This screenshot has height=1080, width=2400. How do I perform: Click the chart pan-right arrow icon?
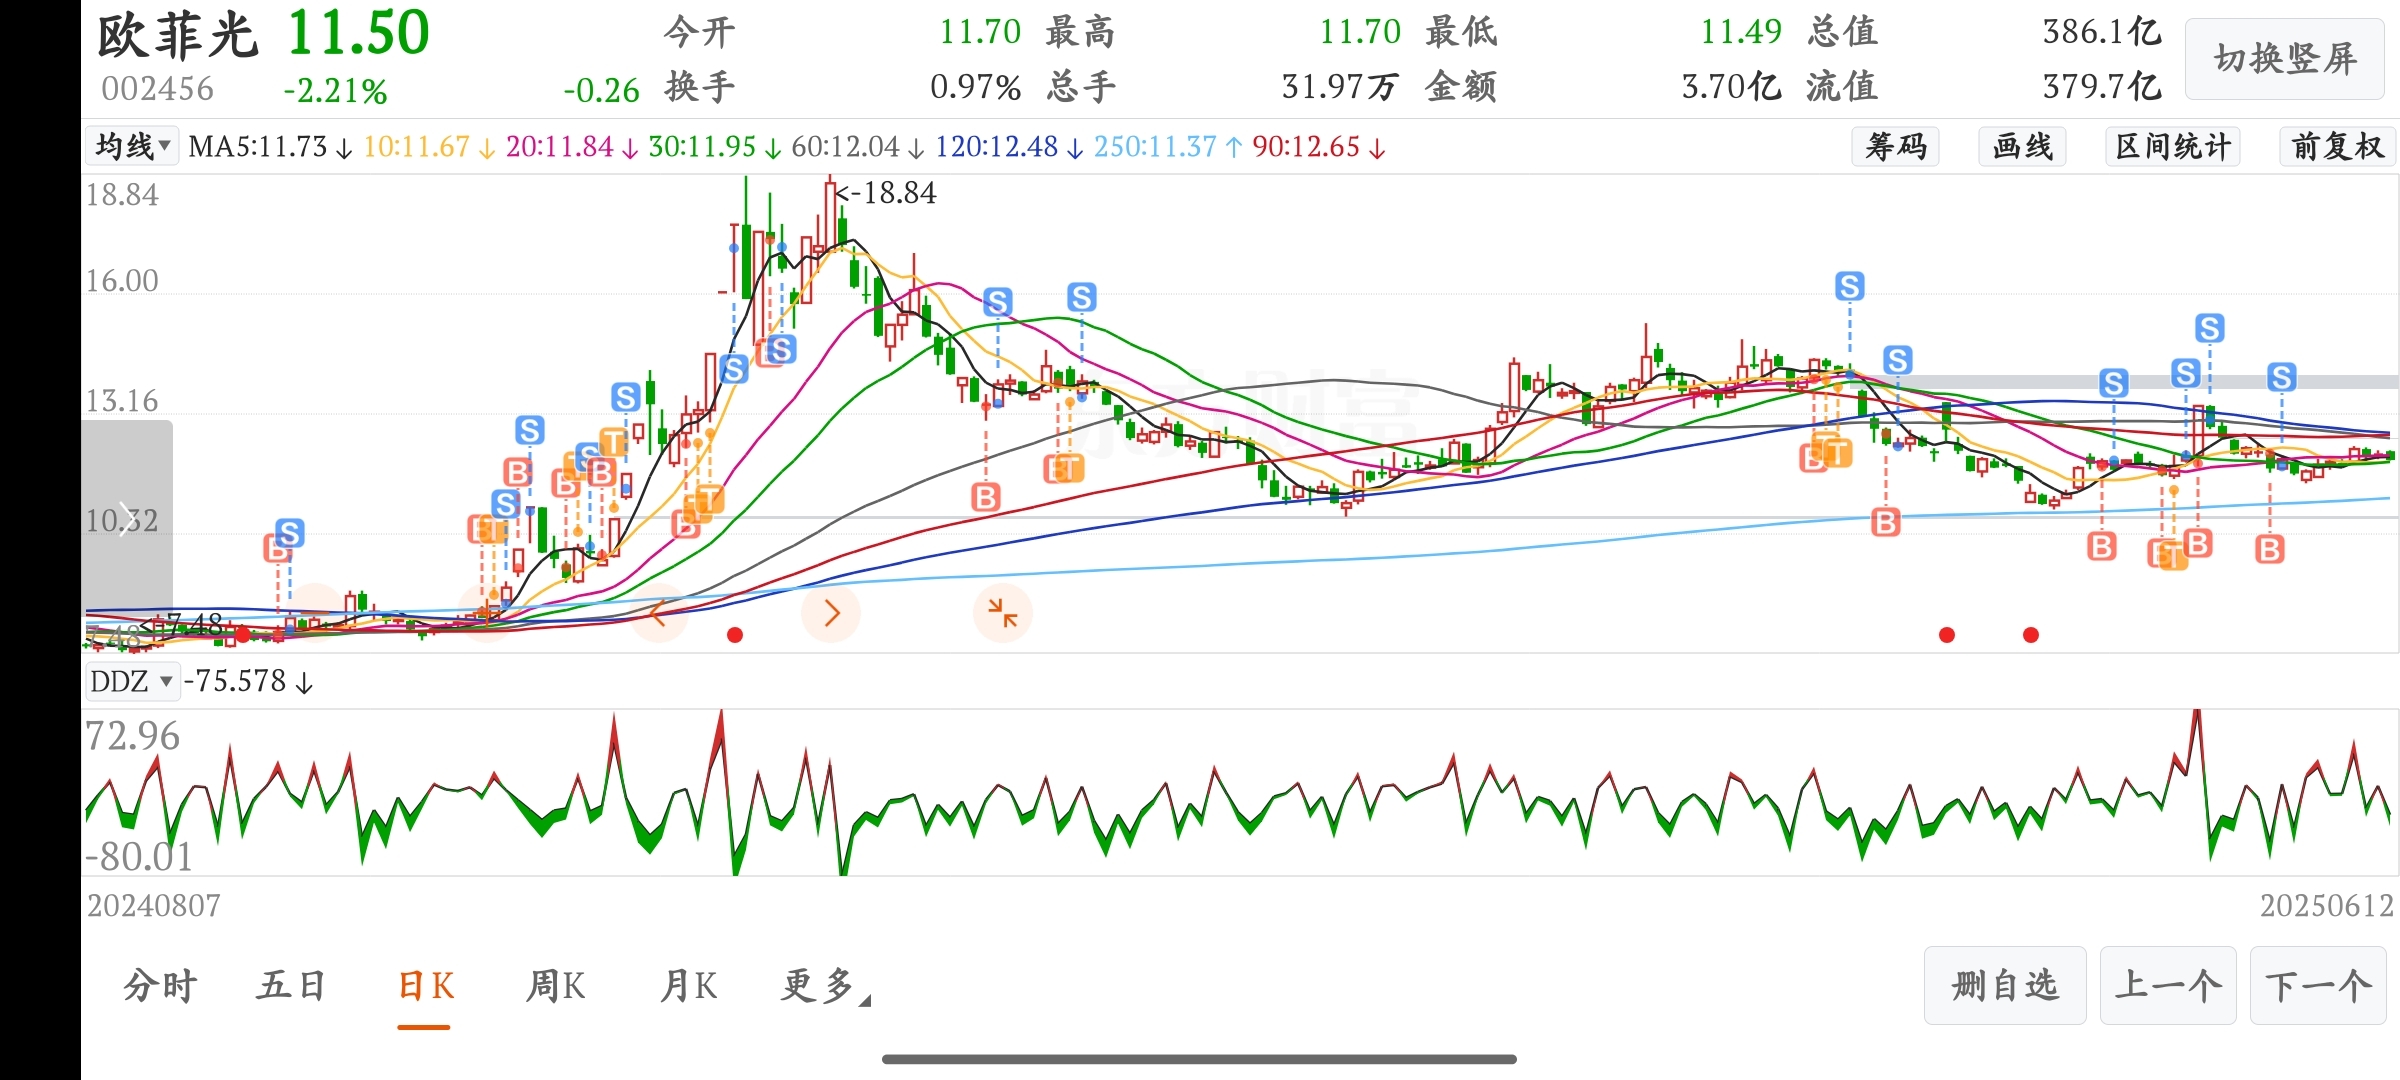(831, 613)
